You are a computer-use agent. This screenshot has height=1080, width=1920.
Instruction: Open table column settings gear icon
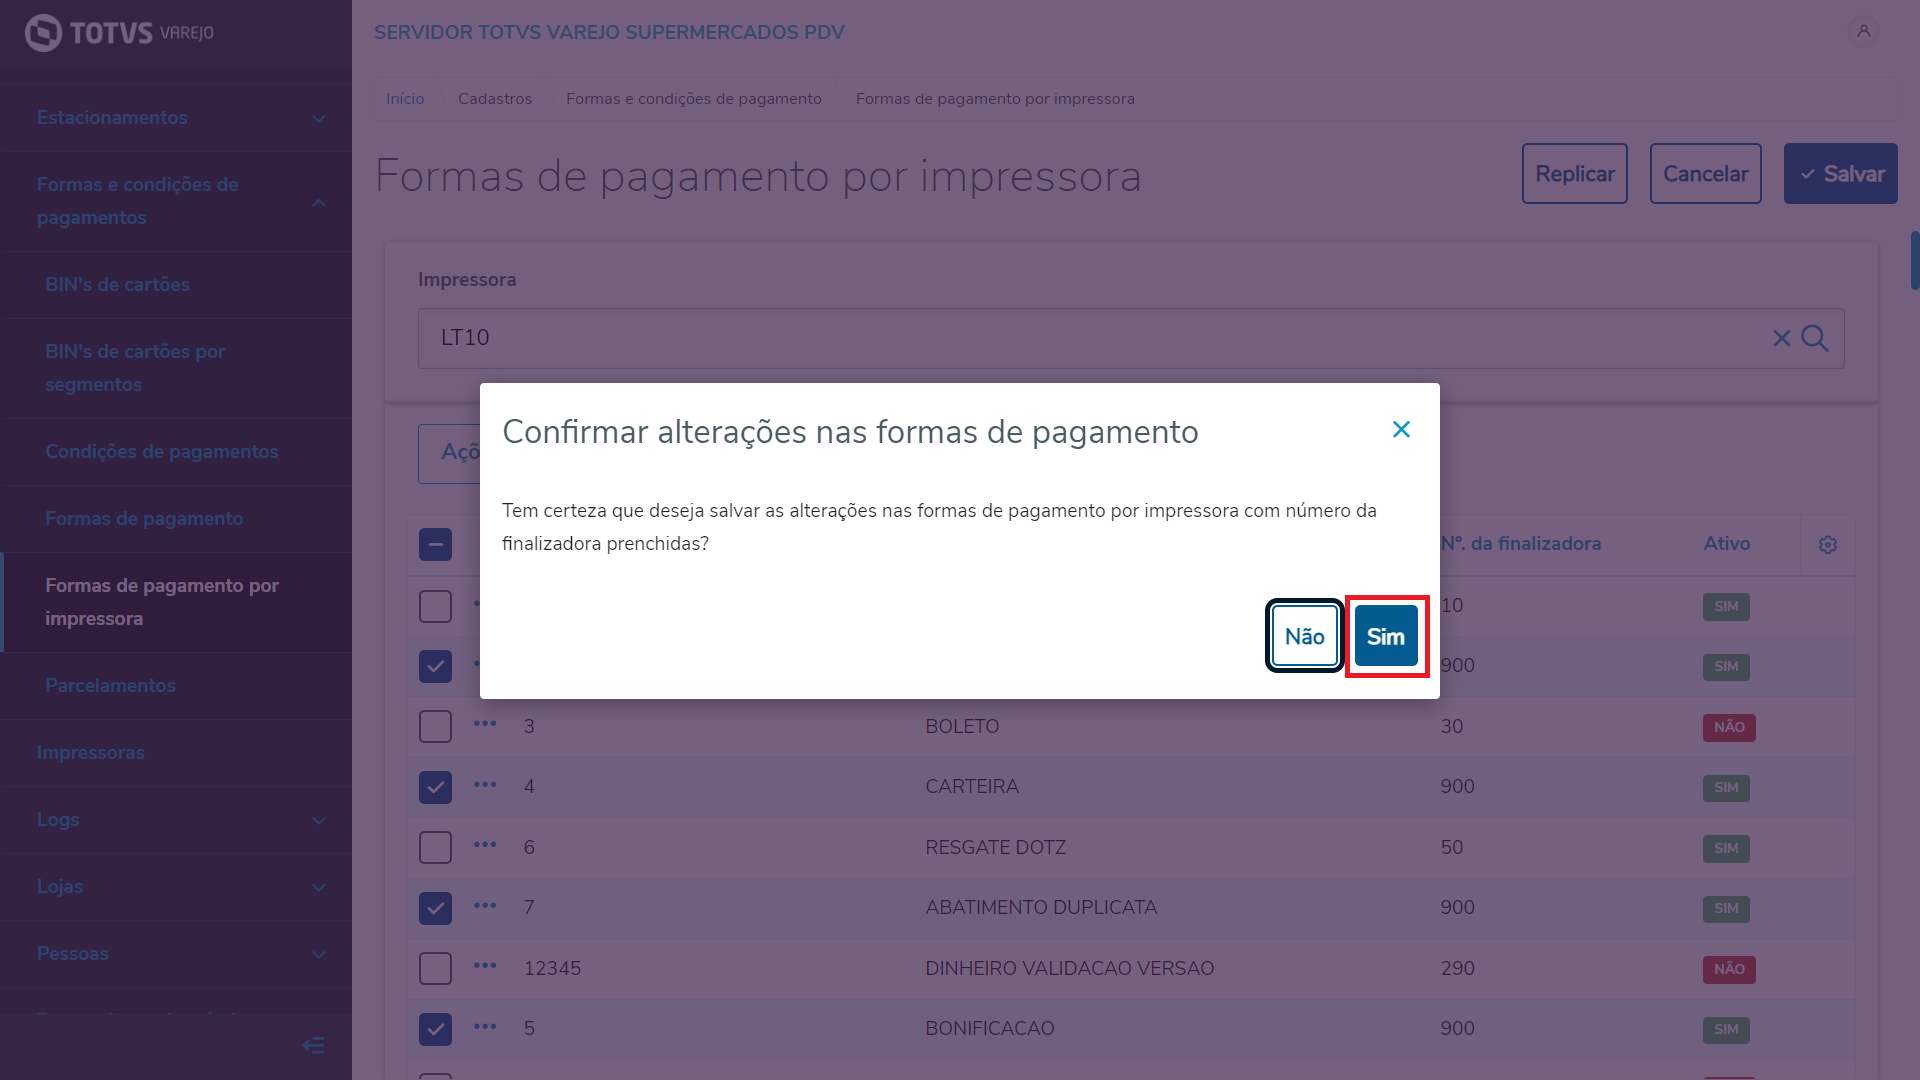(1828, 545)
